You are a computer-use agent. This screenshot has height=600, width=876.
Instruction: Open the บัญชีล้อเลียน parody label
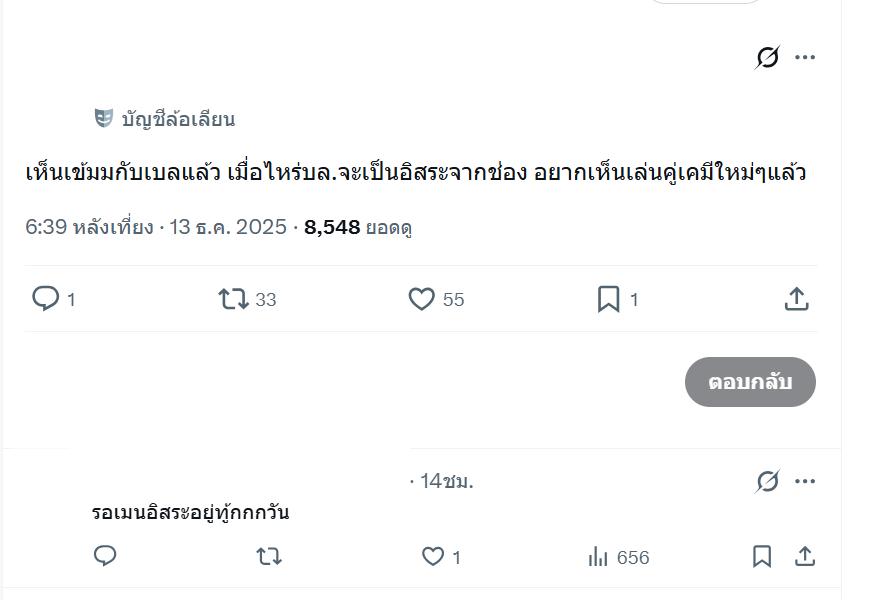(x=178, y=120)
